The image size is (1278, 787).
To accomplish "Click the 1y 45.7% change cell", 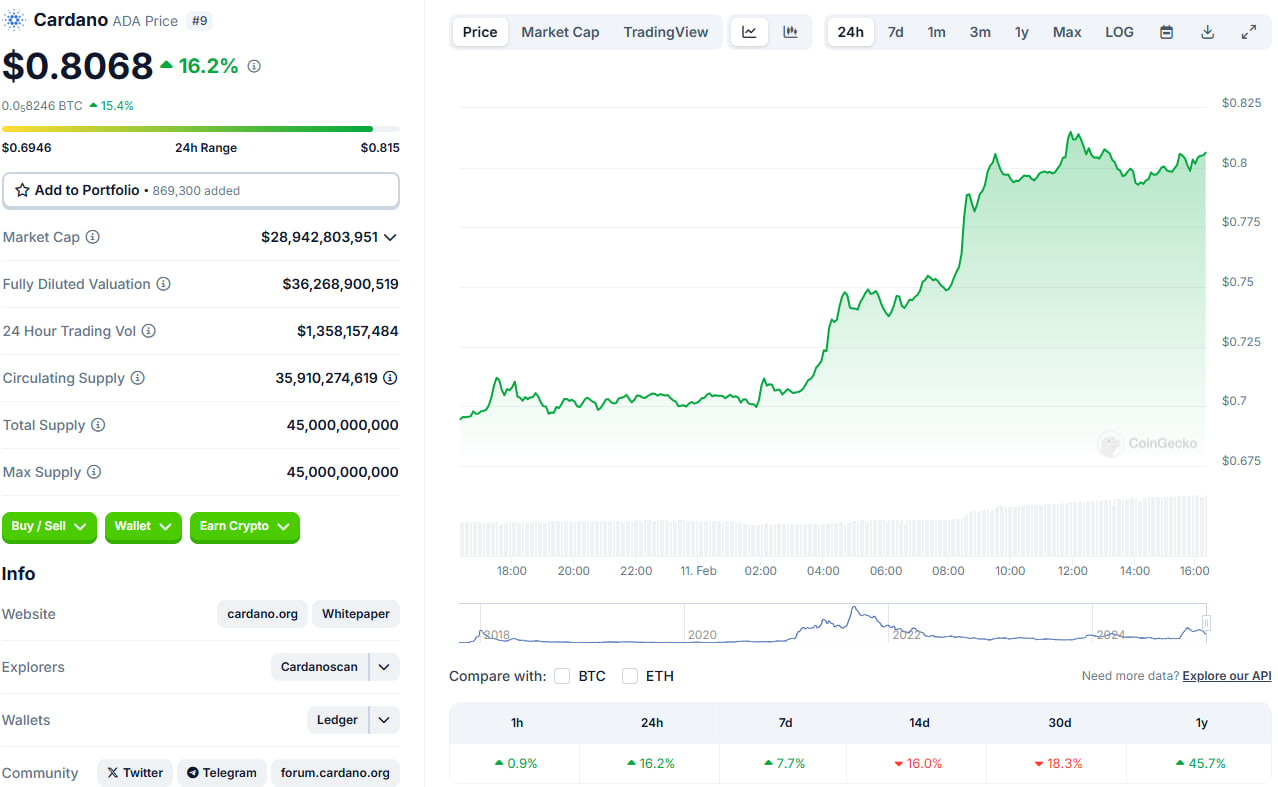I will click(1201, 763).
